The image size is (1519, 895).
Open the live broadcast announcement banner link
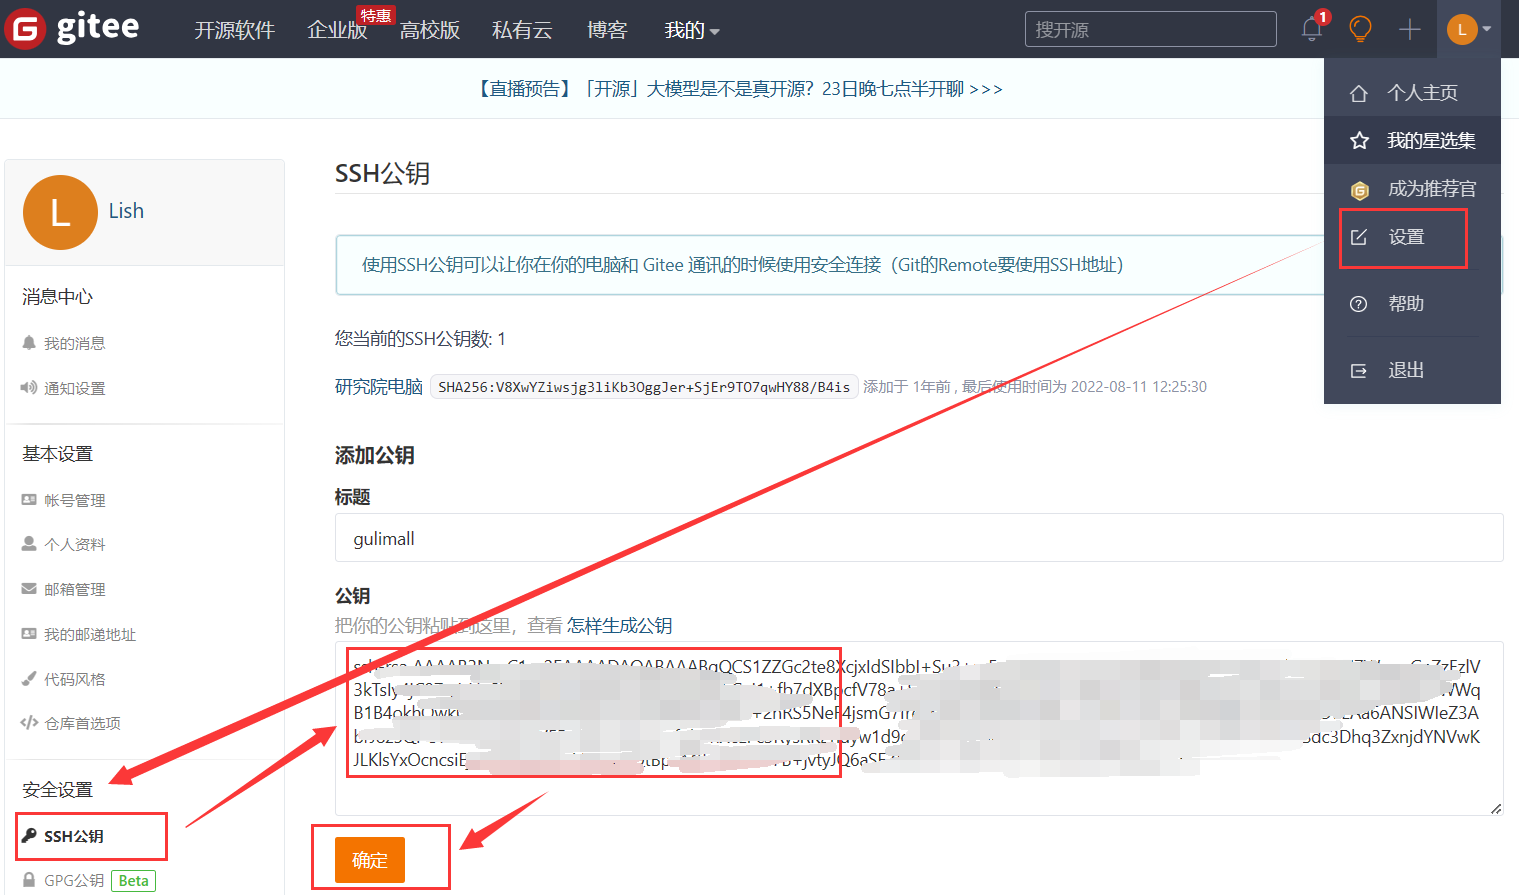tap(738, 89)
